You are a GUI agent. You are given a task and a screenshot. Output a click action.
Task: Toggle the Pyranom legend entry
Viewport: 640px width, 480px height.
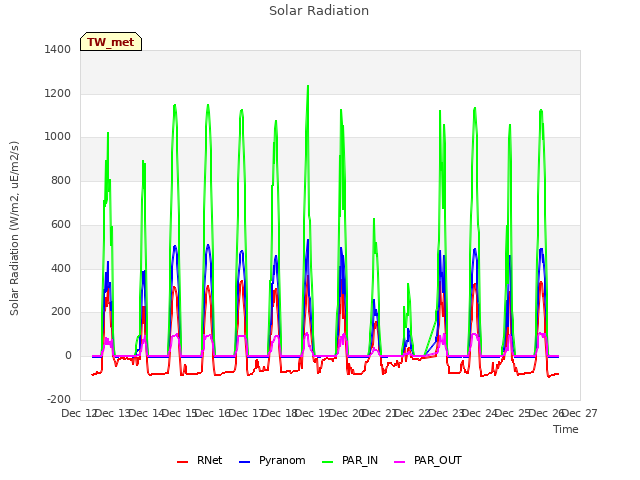[x=272, y=461]
